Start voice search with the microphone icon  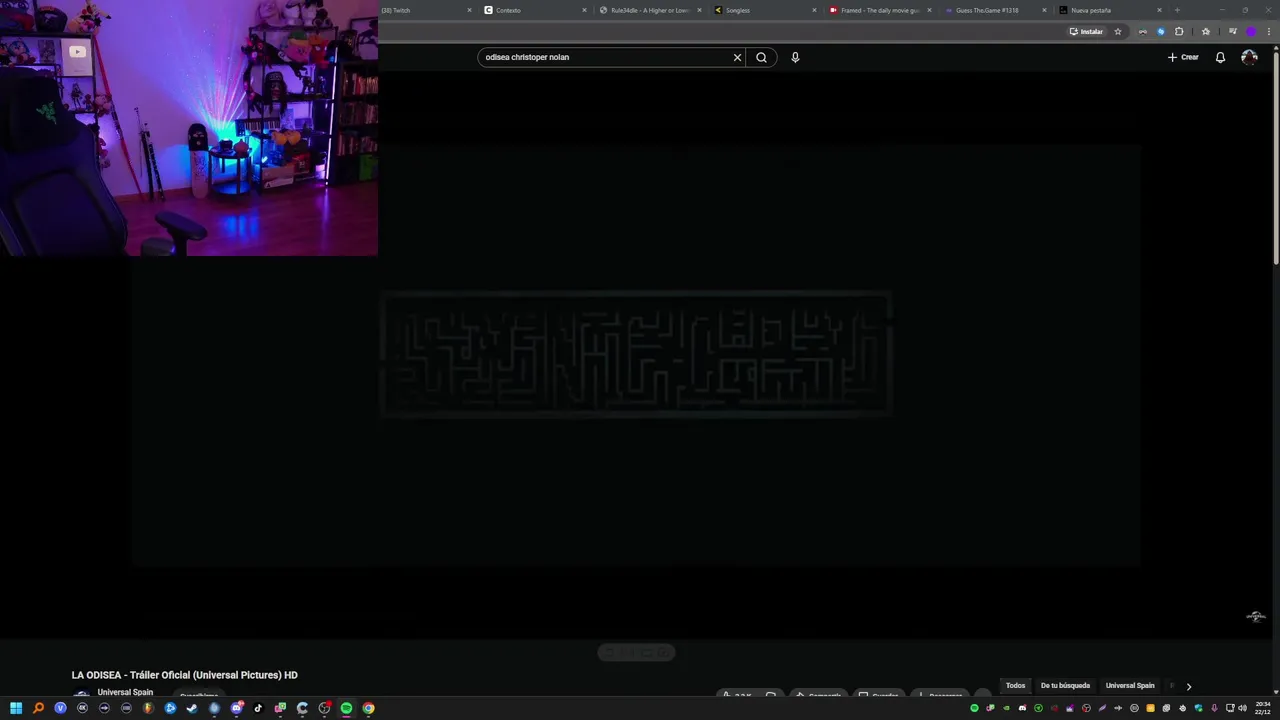point(795,57)
